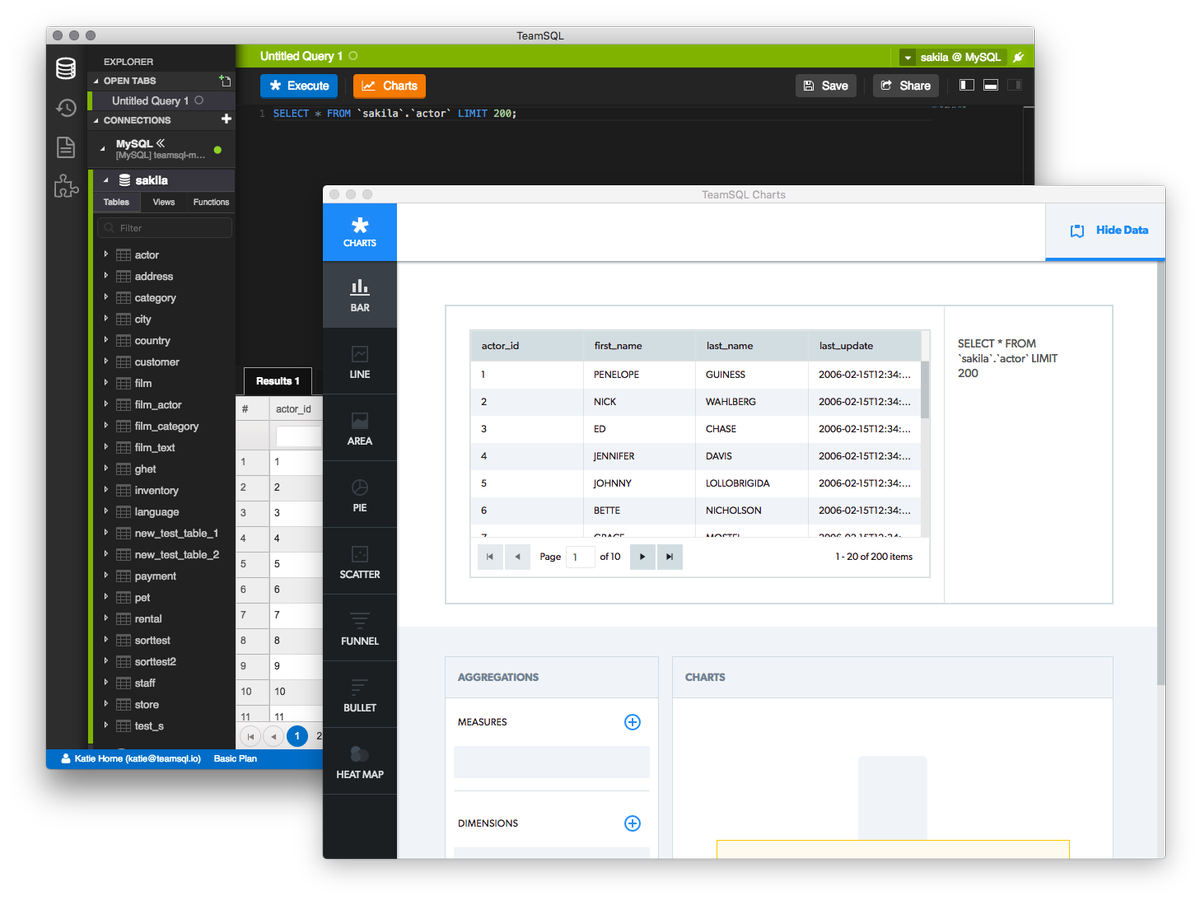Collapse the Open Tabs section
Screen dimensions: 1200x900
click(x=96, y=81)
